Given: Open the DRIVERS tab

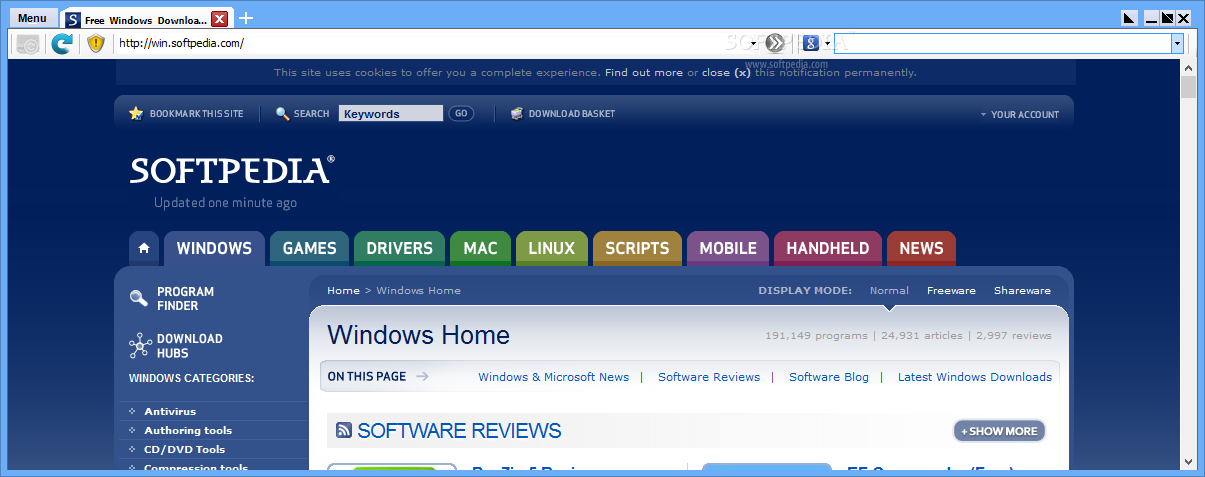Looking at the screenshot, I should click(399, 248).
